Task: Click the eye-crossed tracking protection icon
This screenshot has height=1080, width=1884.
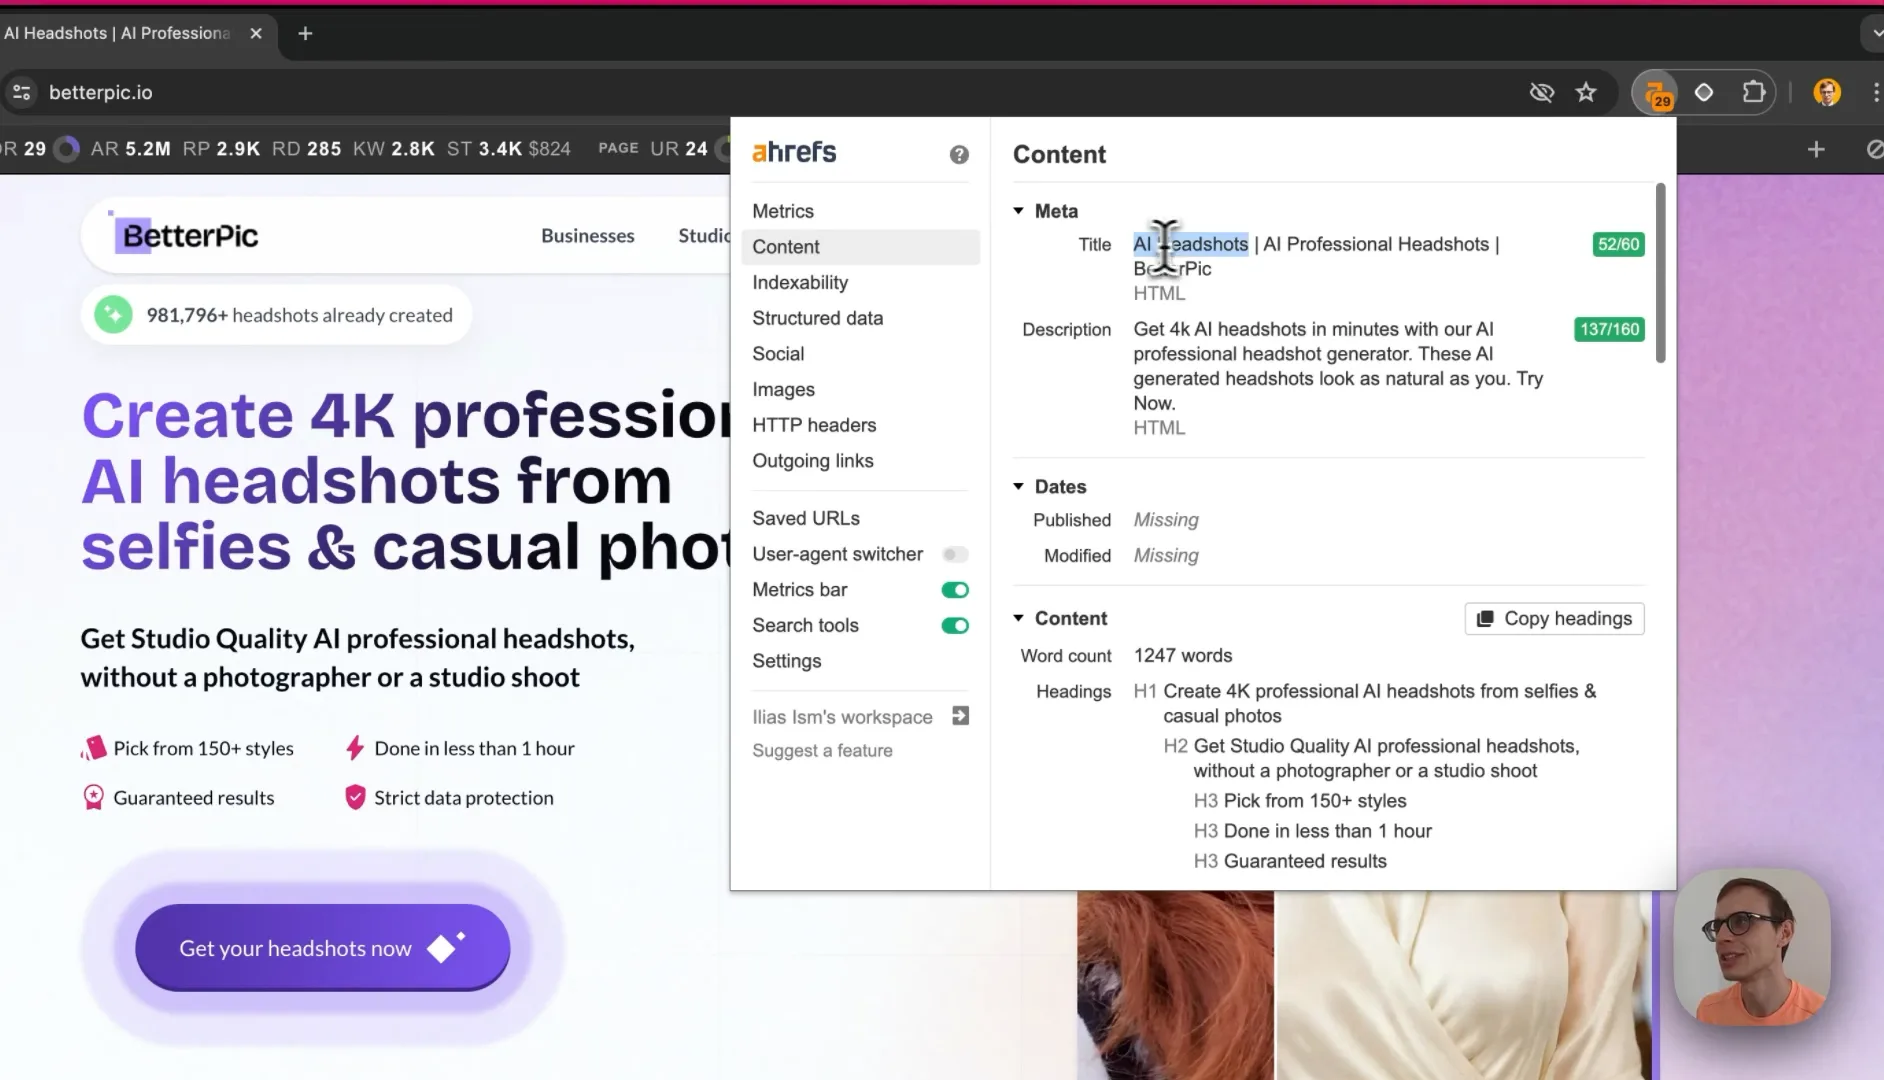Action: [x=1541, y=93]
